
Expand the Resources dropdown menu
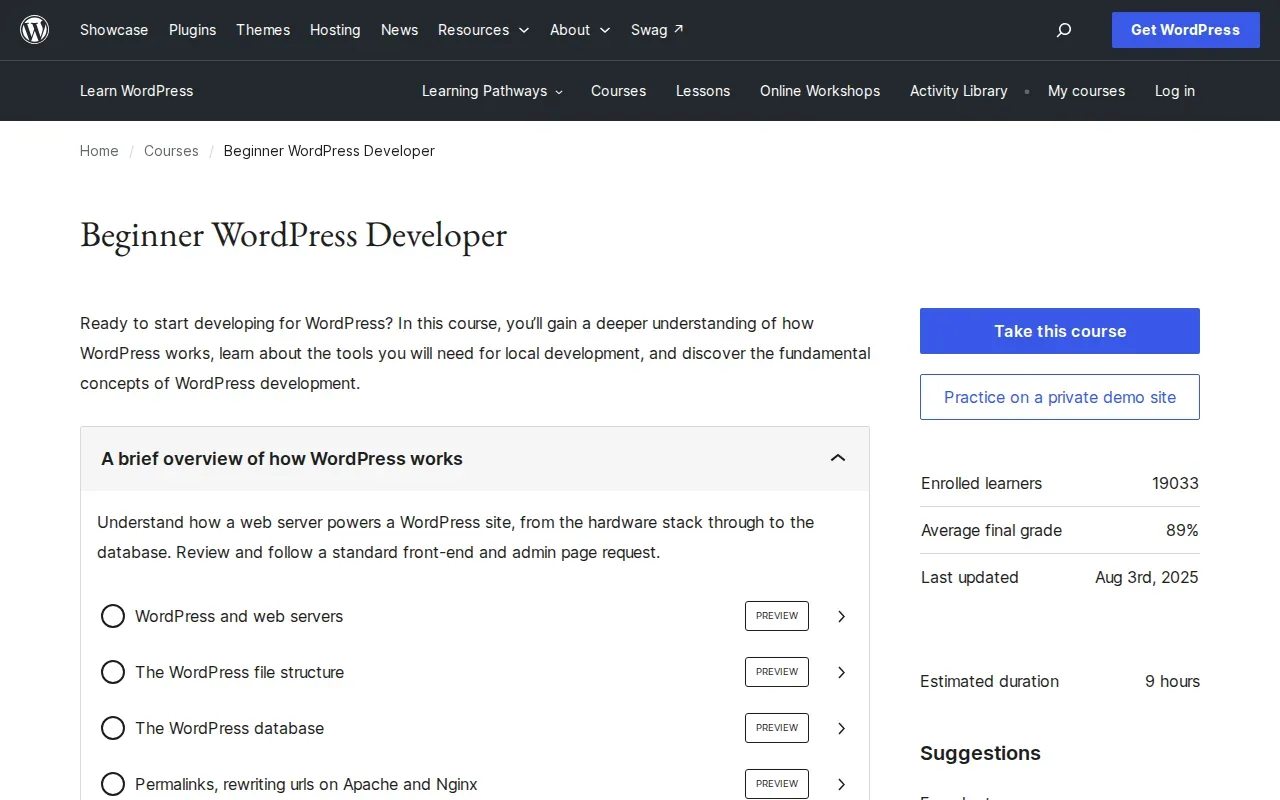point(484,30)
